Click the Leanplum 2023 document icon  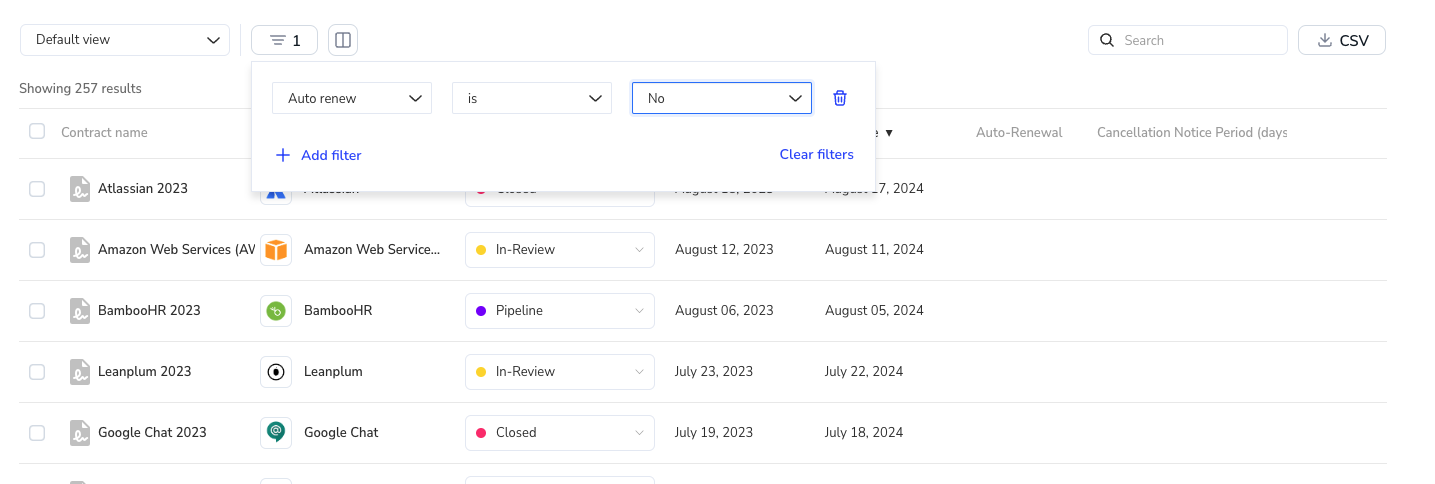pyautogui.click(x=80, y=372)
